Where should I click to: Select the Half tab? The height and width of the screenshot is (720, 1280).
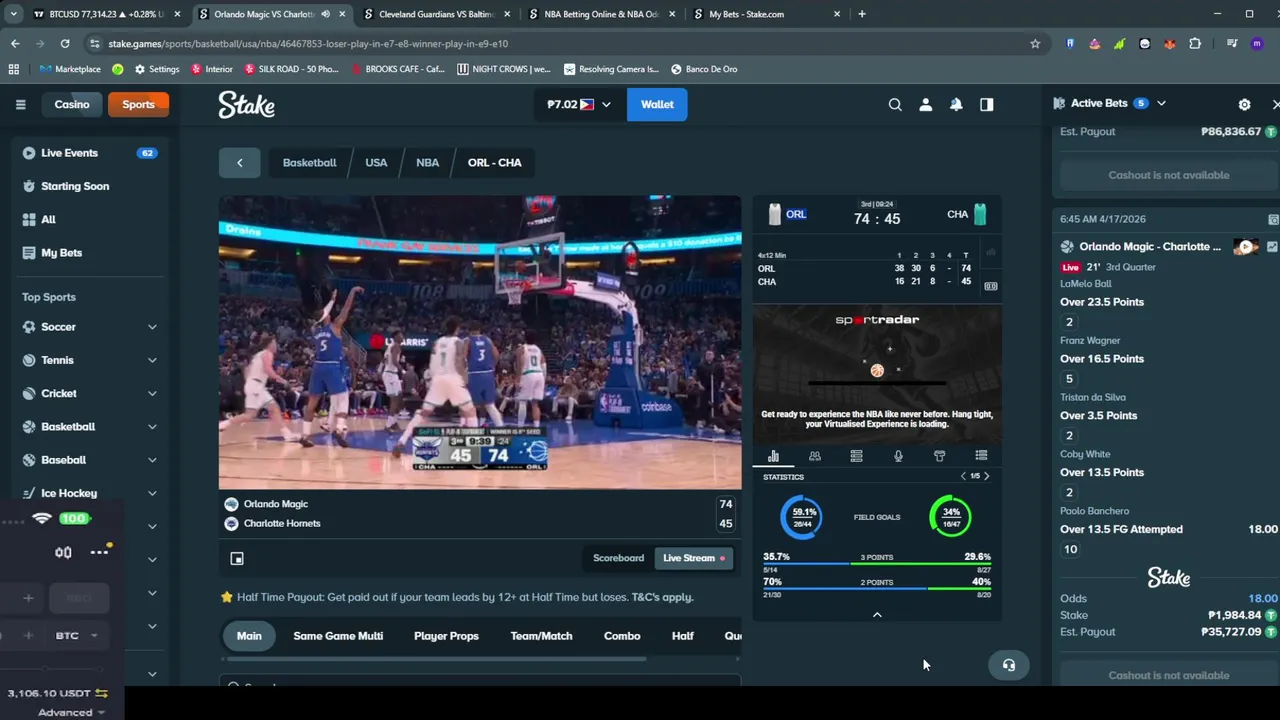[683, 636]
